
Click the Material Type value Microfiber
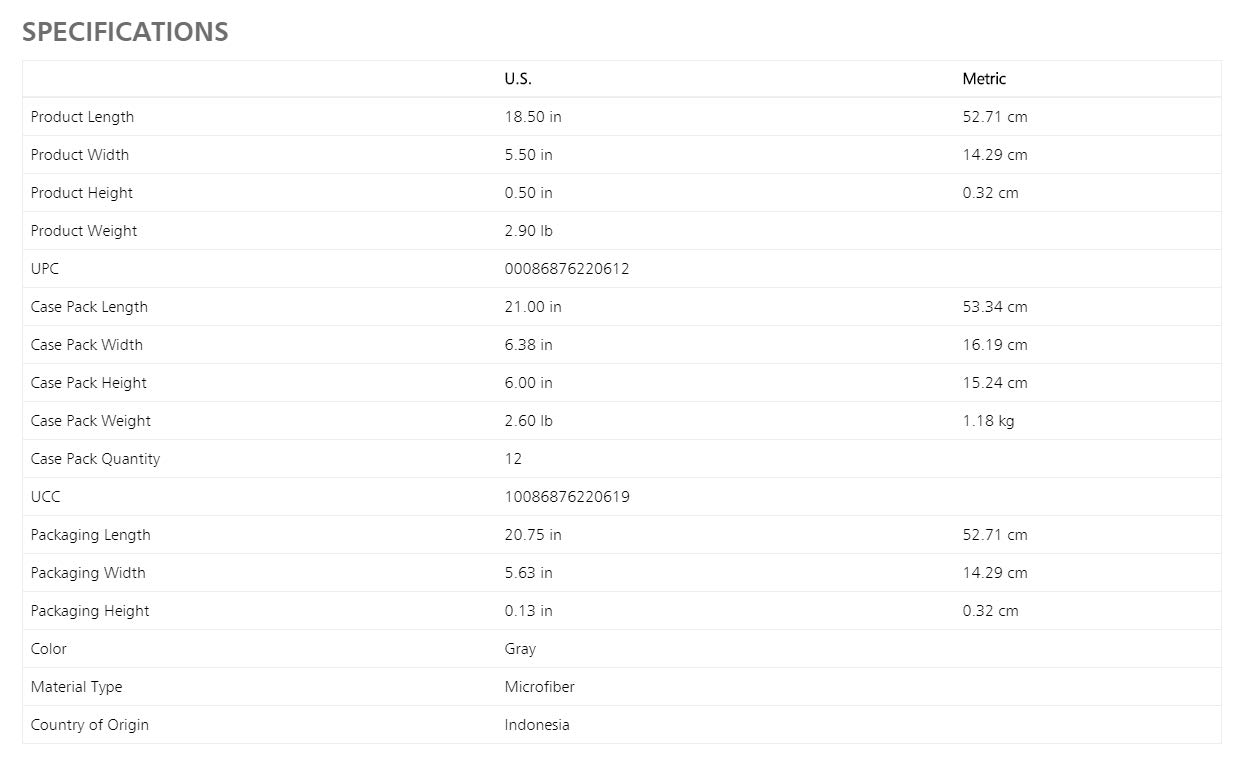540,687
